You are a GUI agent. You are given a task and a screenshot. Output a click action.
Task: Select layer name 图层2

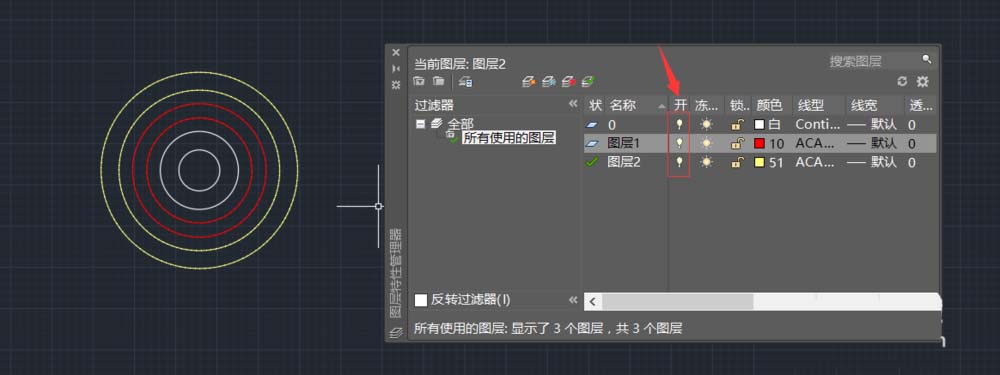coord(624,162)
